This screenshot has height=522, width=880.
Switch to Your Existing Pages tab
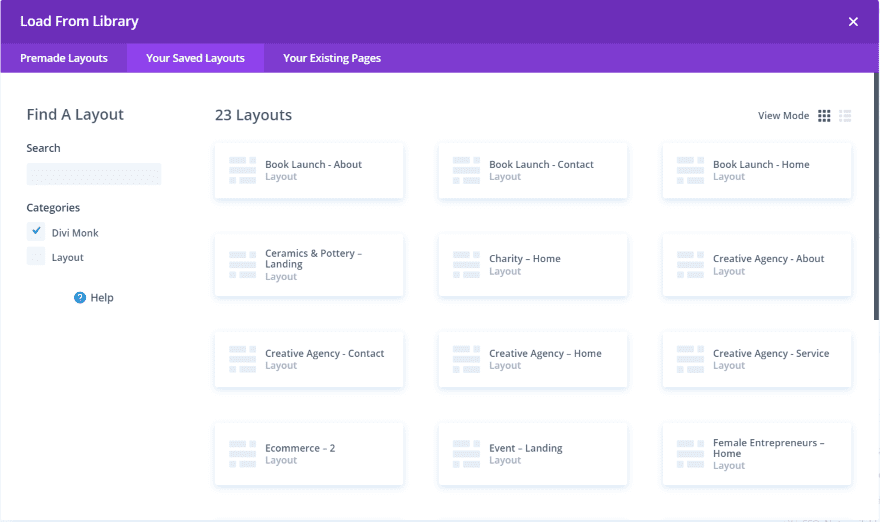(x=332, y=58)
